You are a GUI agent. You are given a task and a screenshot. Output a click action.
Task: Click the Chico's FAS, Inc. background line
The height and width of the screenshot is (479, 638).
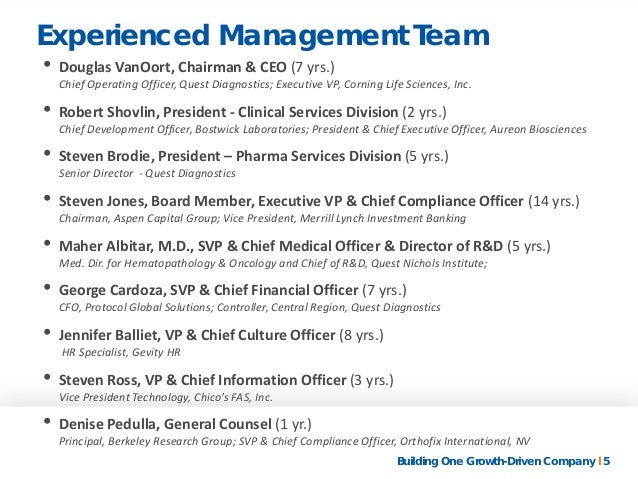[166, 397]
